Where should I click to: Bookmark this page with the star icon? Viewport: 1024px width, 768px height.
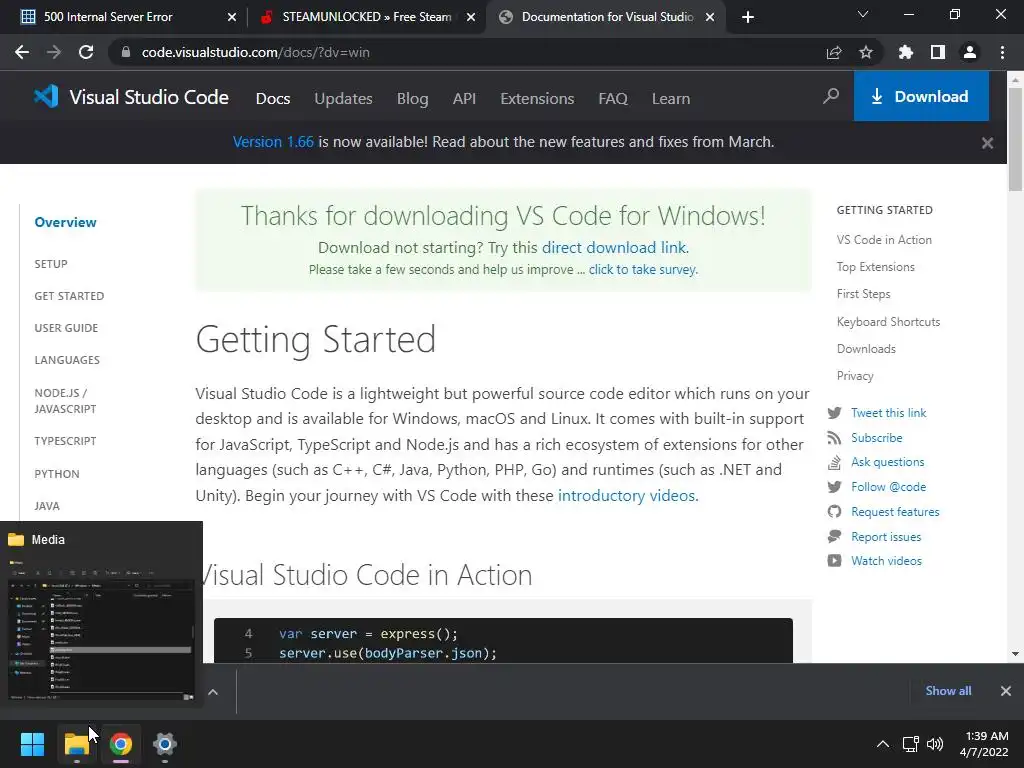click(x=866, y=52)
